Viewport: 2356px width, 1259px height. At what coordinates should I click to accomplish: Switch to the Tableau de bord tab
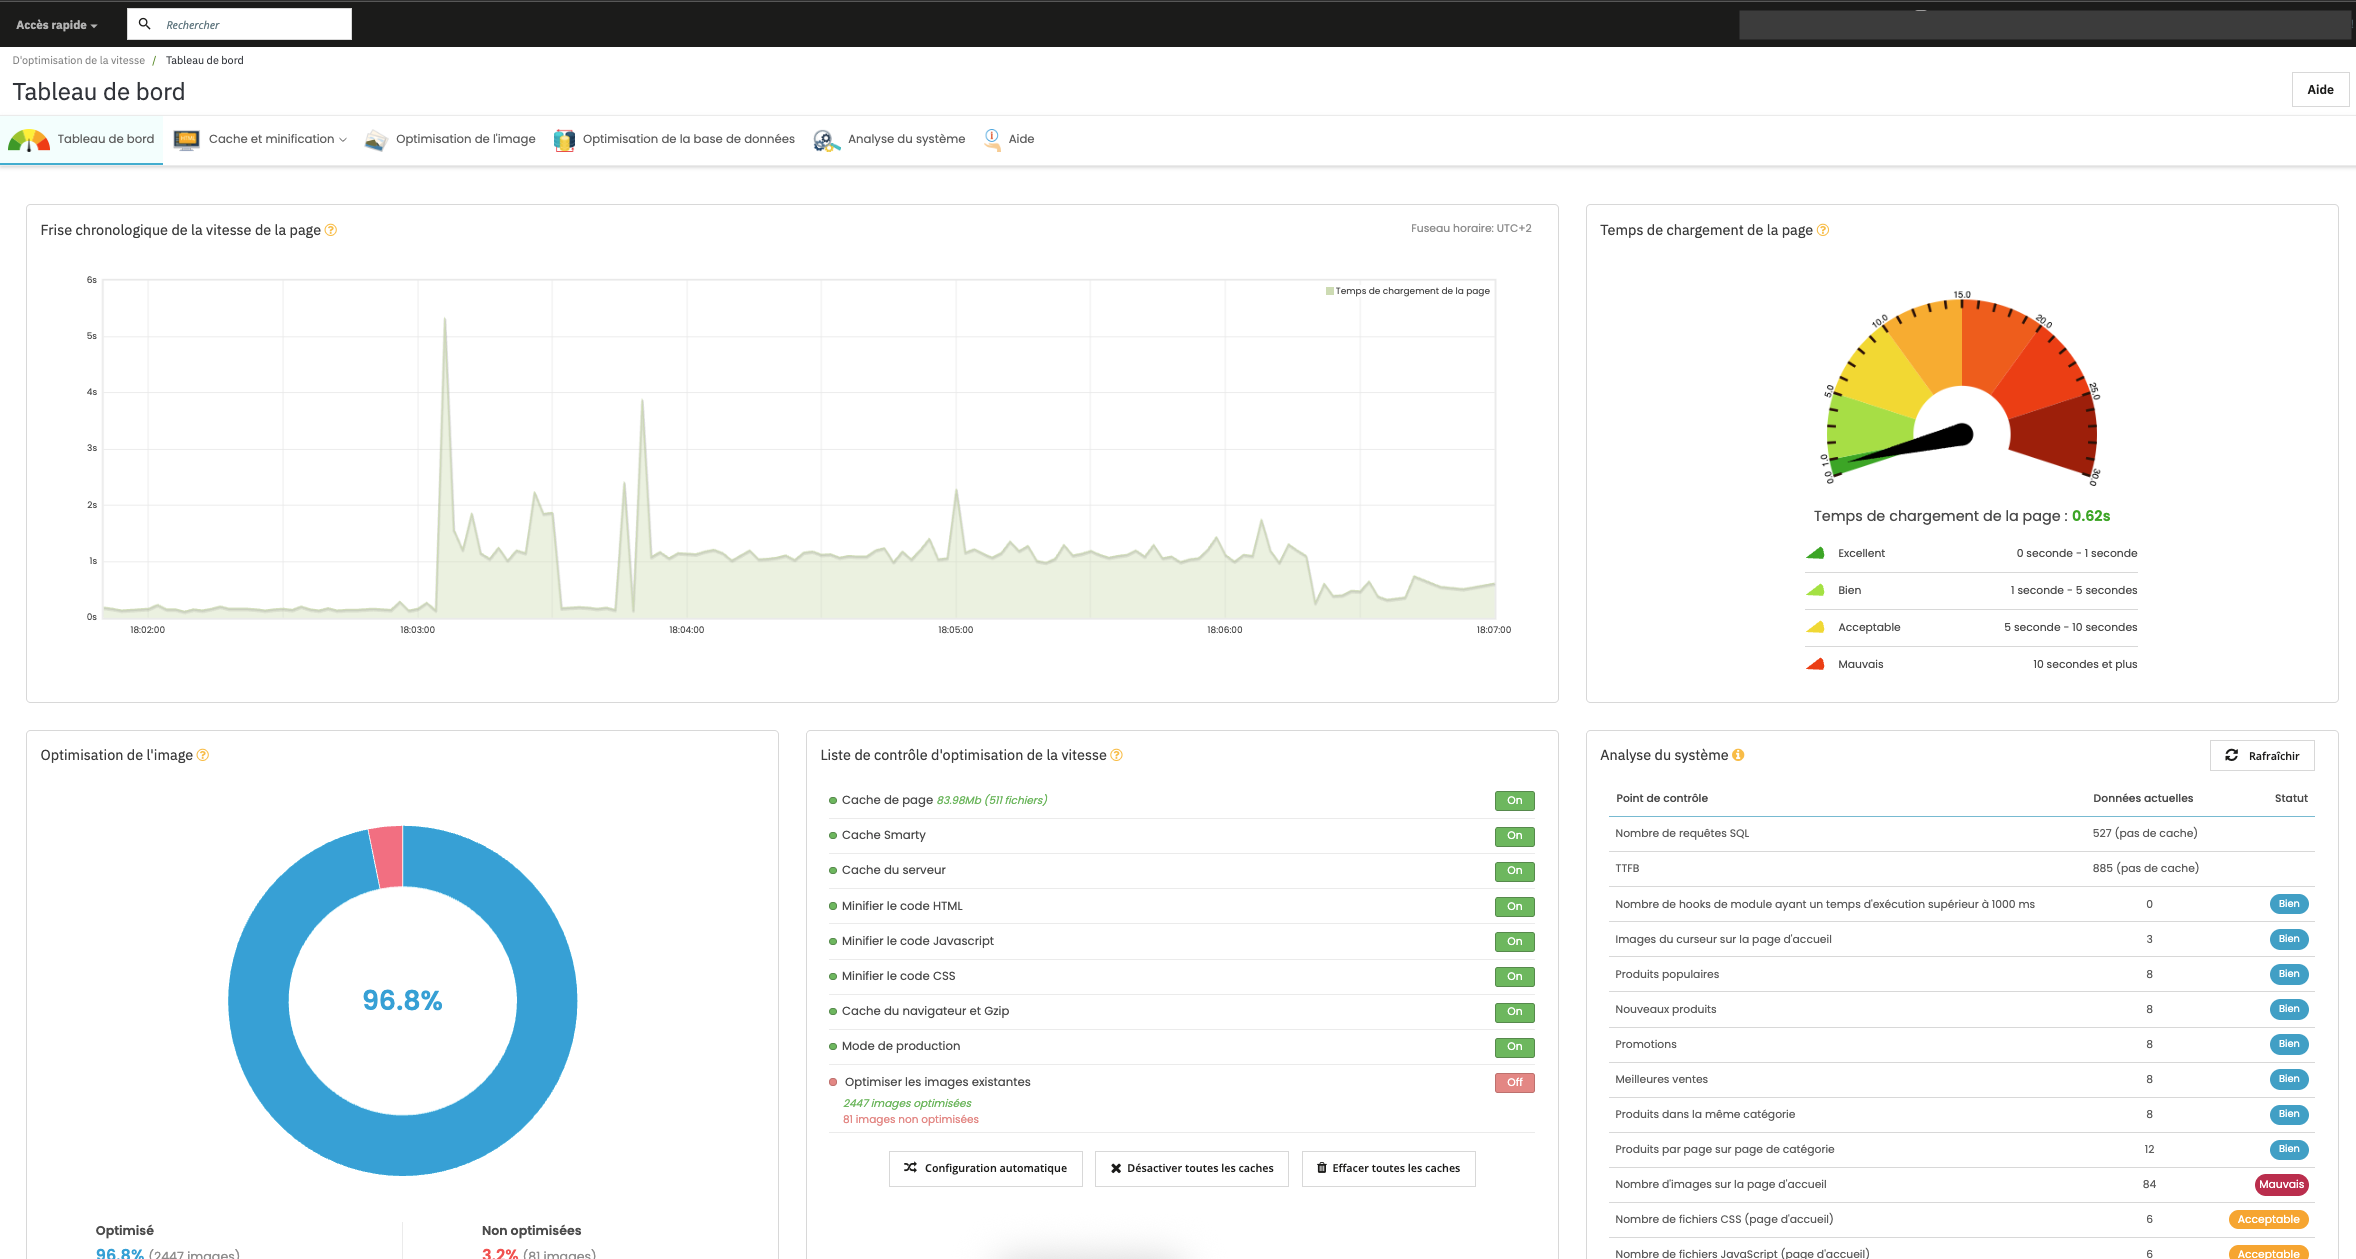81,140
